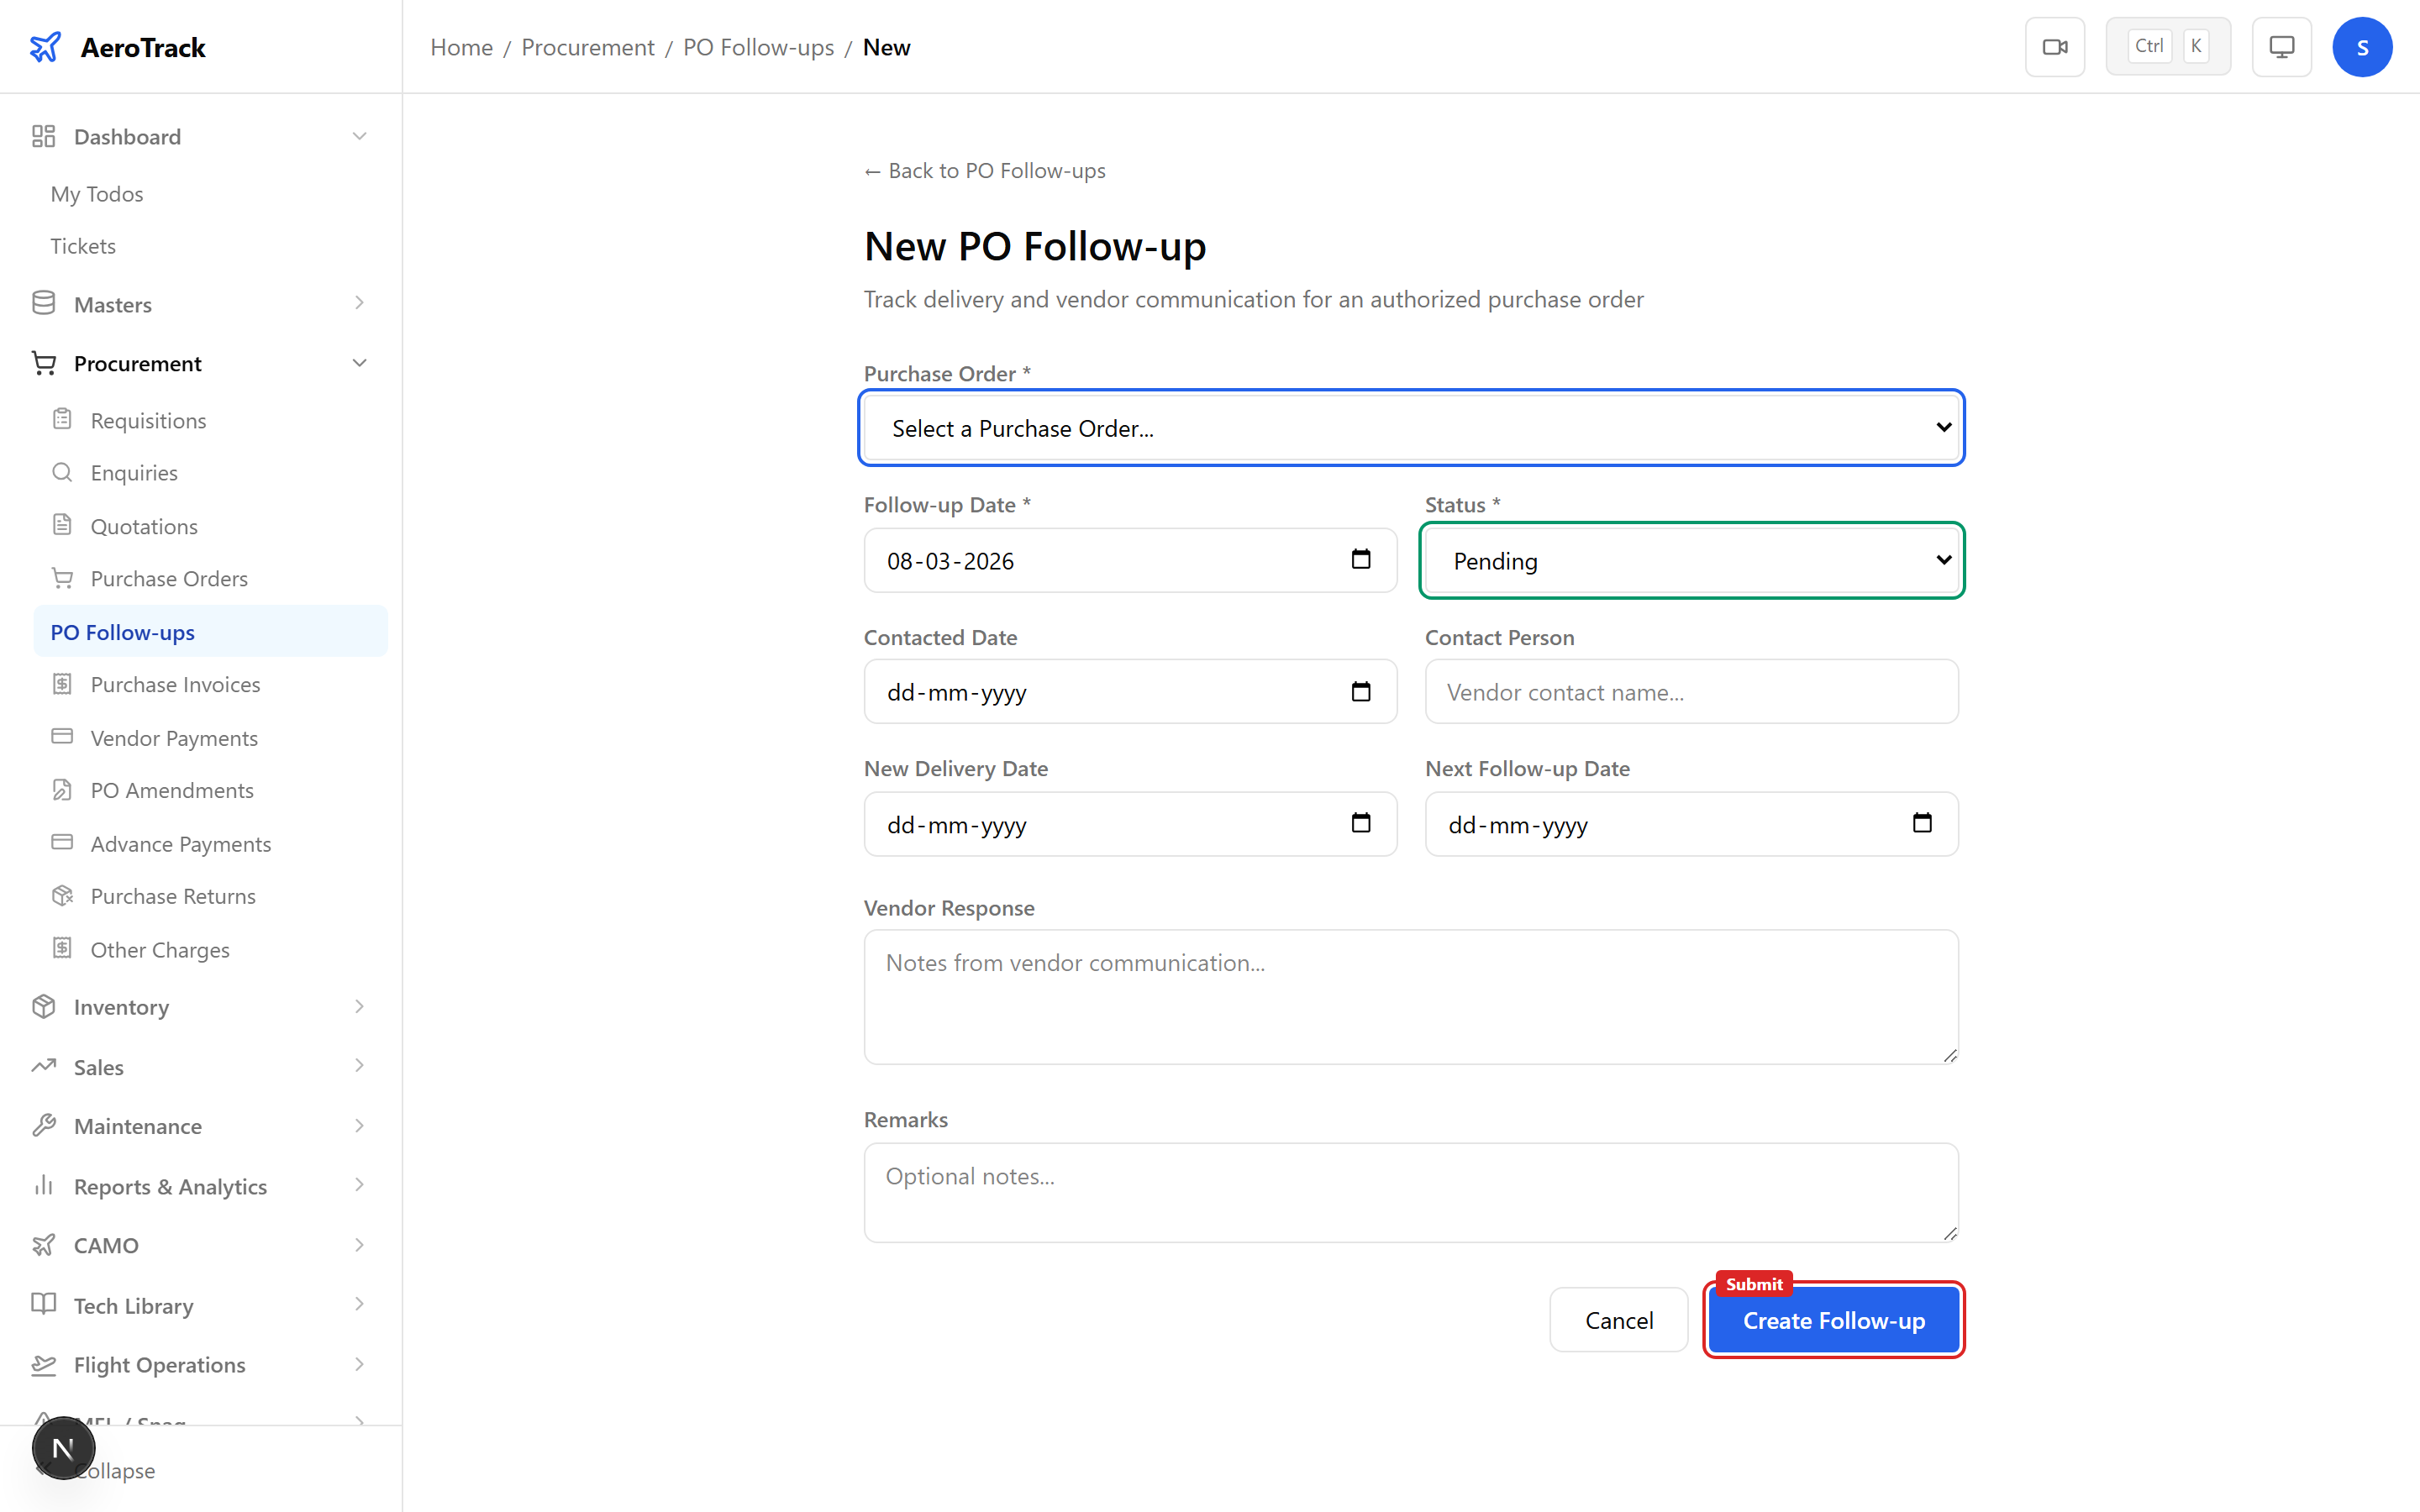The width and height of the screenshot is (2420, 1512).
Task: Change the Status dropdown from Pending
Action: pyautogui.click(x=1689, y=560)
